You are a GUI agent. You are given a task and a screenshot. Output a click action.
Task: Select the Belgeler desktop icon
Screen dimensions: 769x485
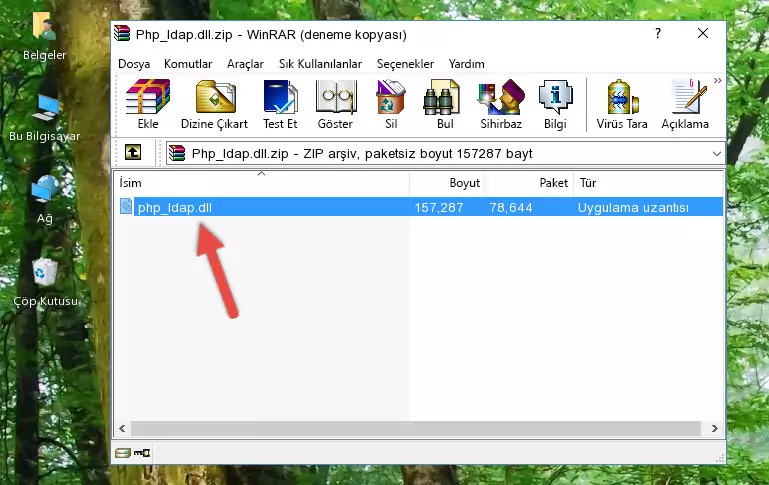click(x=45, y=37)
